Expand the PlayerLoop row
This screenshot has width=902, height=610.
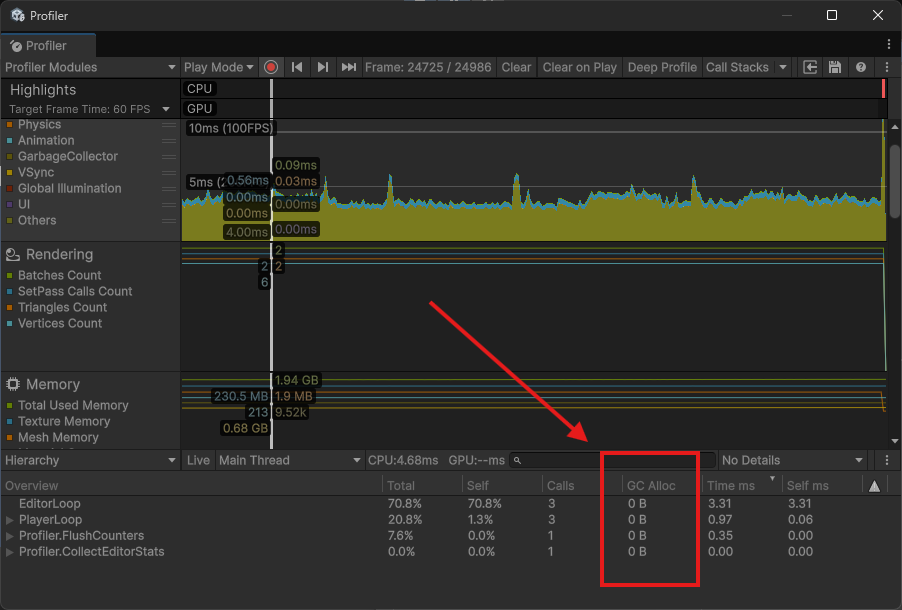(x=10, y=520)
